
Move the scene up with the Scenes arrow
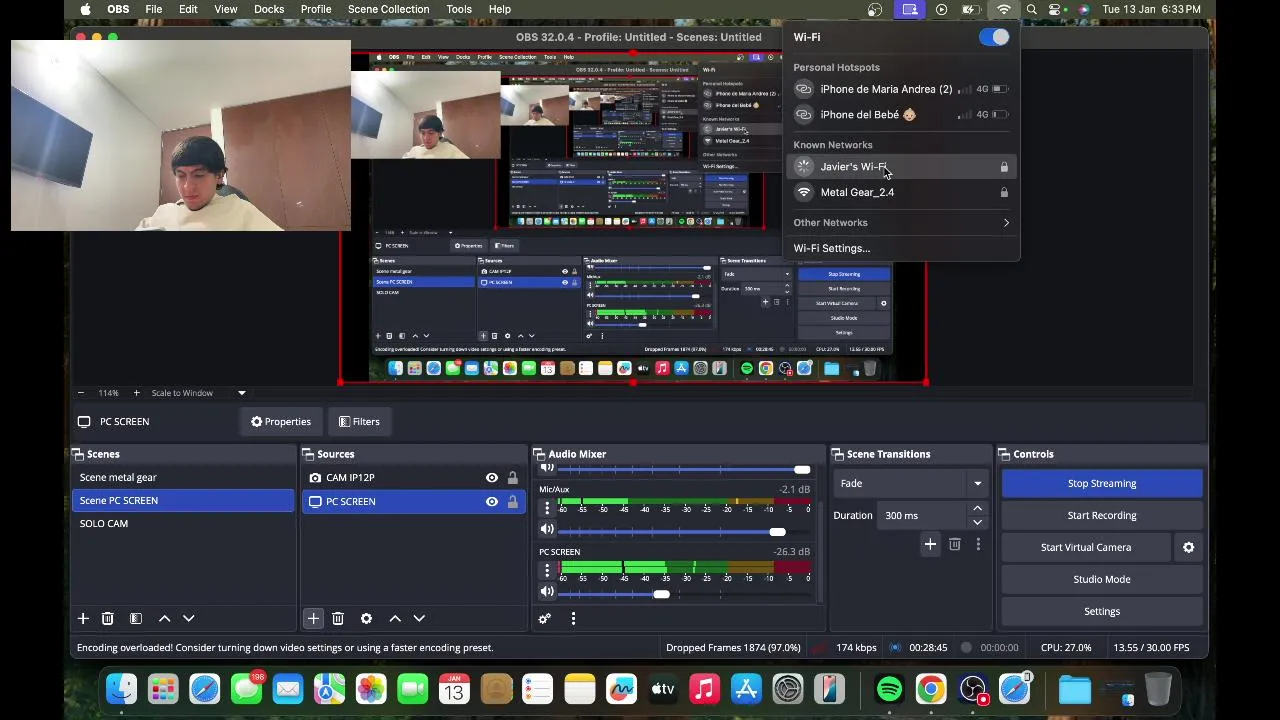click(164, 619)
